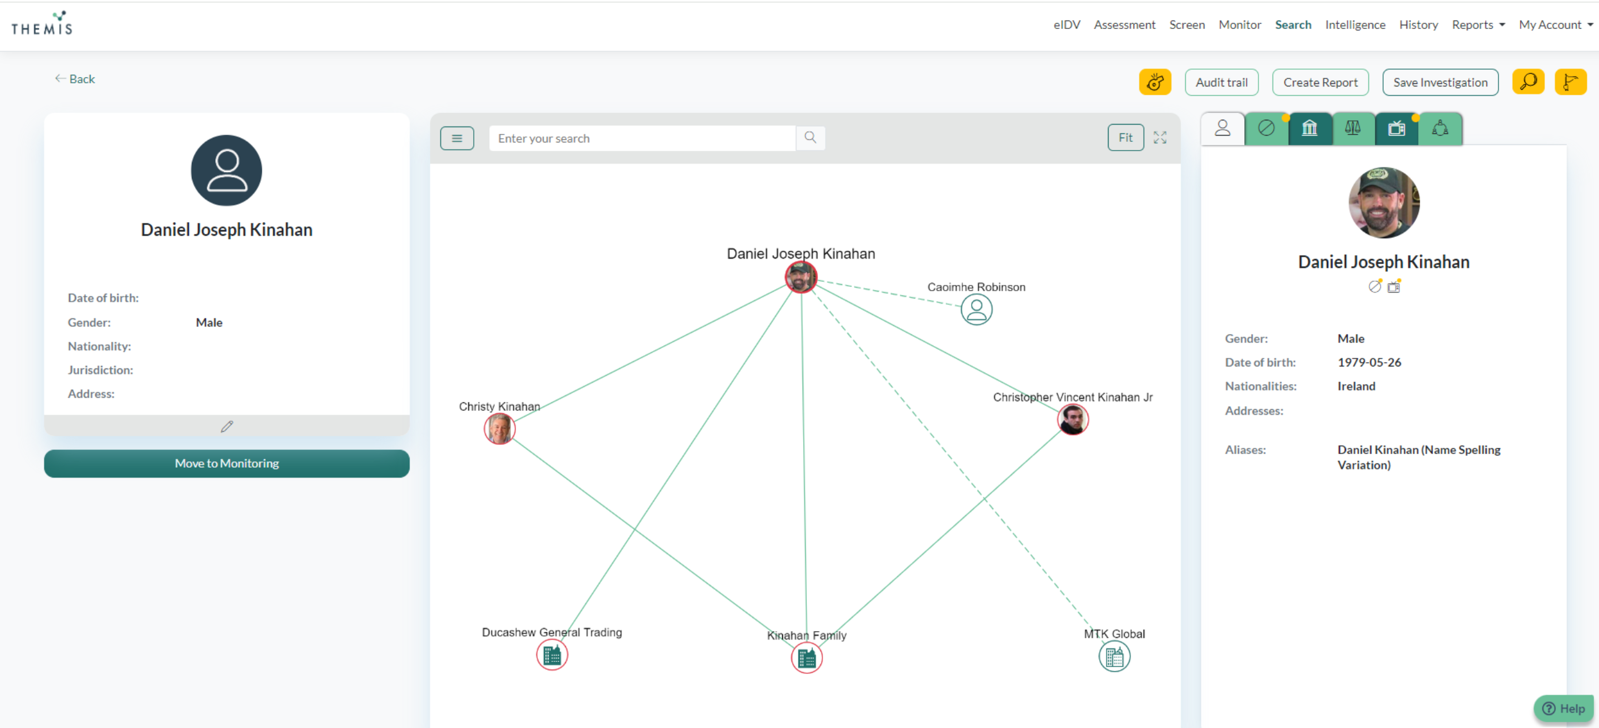Click the nationality value Ireland

tap(1356, 386)
